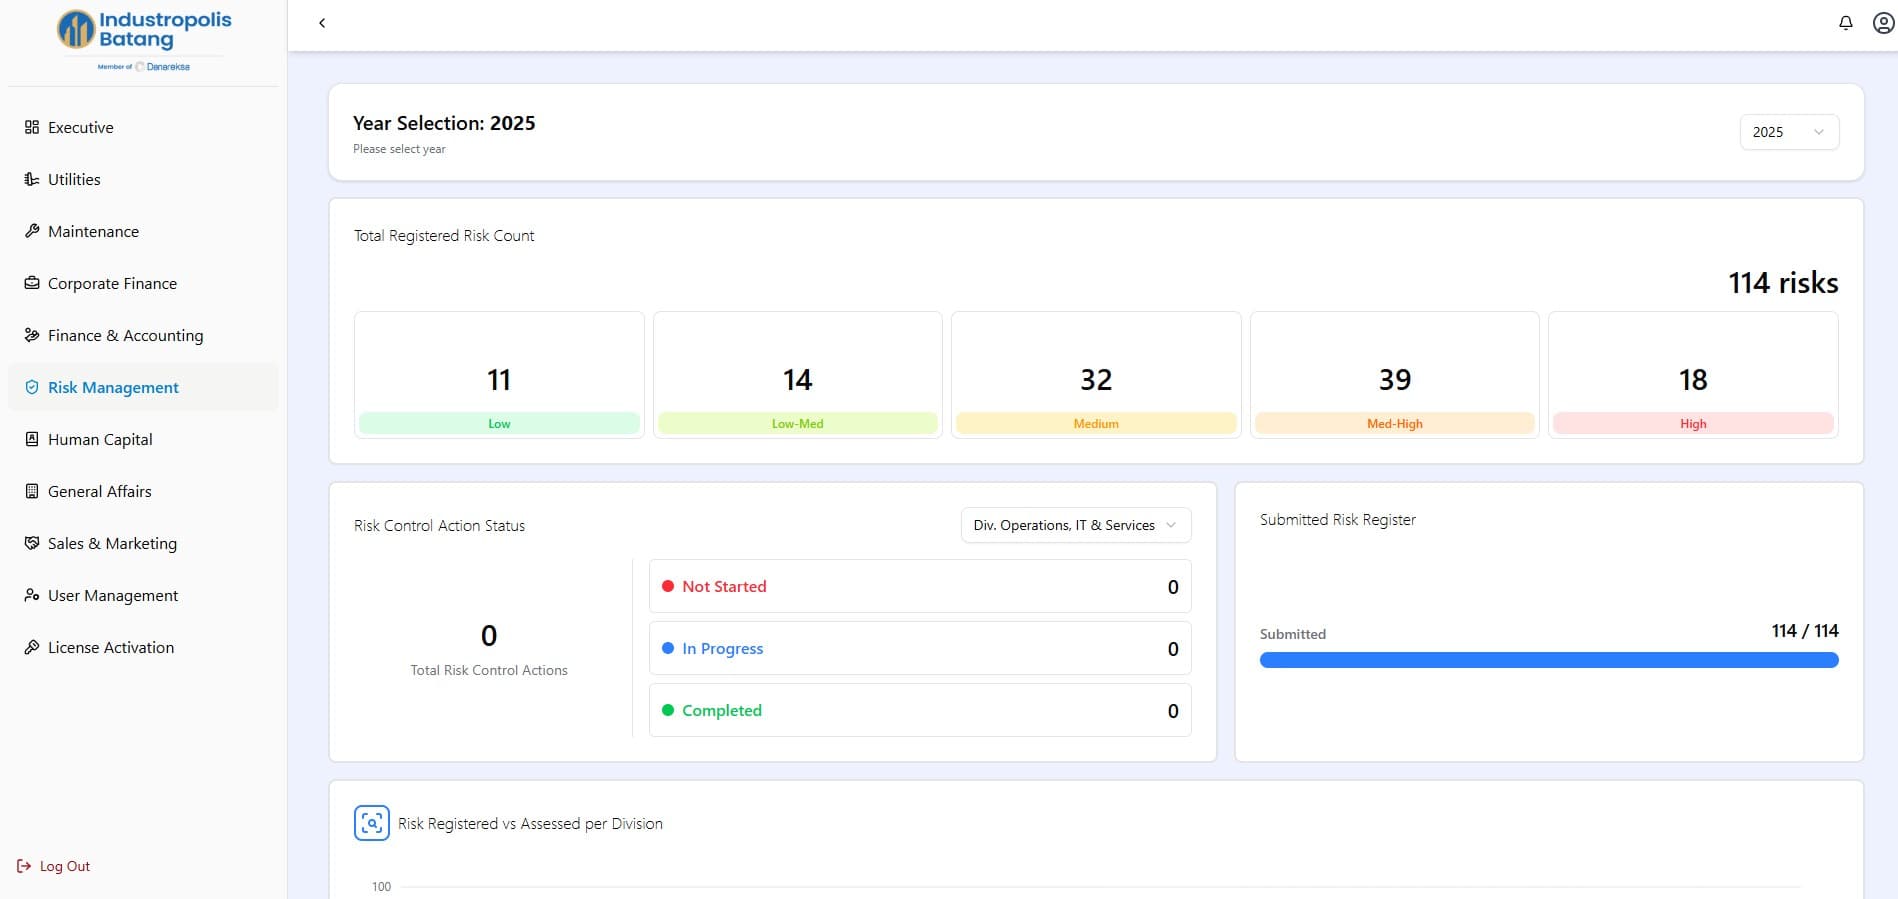Click the Sales & Marketing handshake icon

point(32,543)
